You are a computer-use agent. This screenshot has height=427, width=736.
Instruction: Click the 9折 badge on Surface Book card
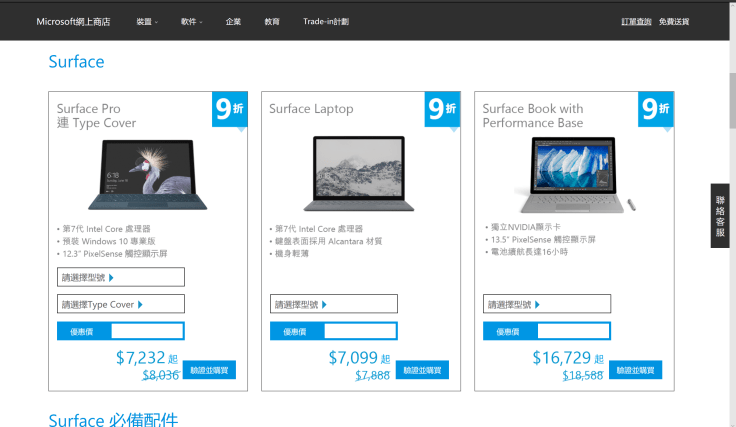pos(656,110)
